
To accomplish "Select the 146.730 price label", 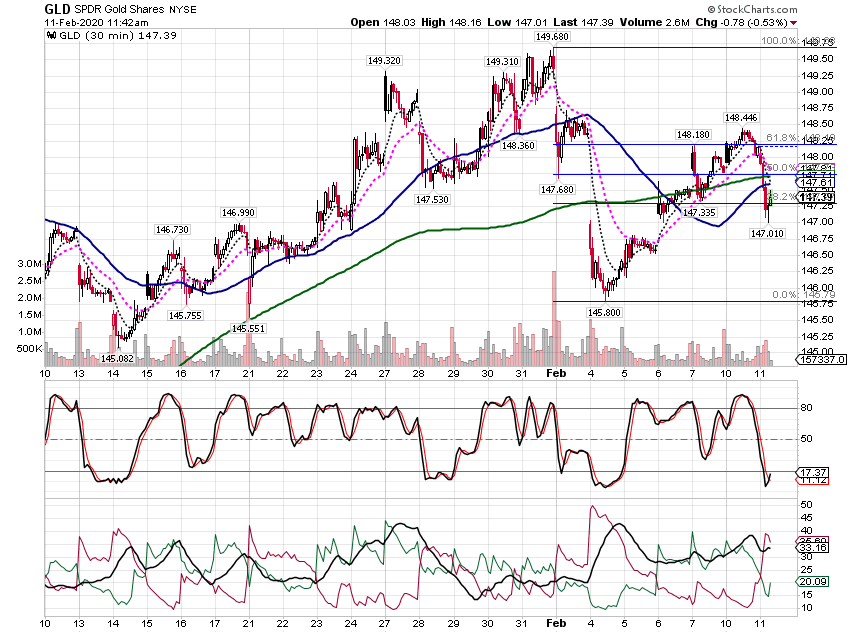I will pyautogui.click(x=172, y=230).
